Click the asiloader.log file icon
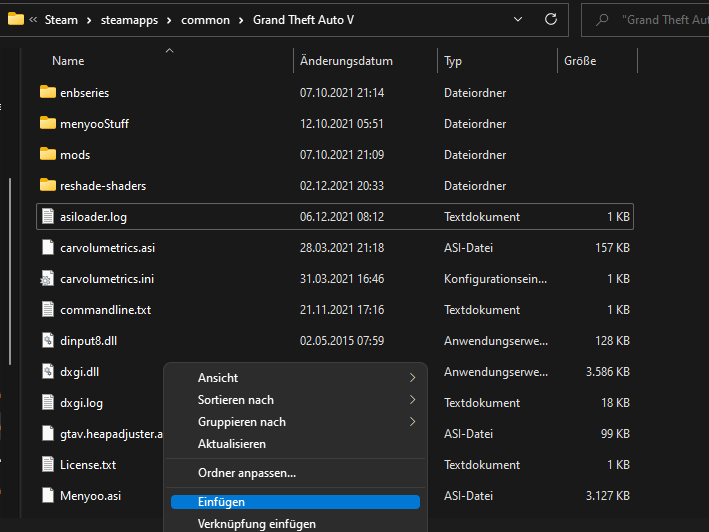Image resolution: width=709 pixels, height=532 pixels. (x=48, y=217)
